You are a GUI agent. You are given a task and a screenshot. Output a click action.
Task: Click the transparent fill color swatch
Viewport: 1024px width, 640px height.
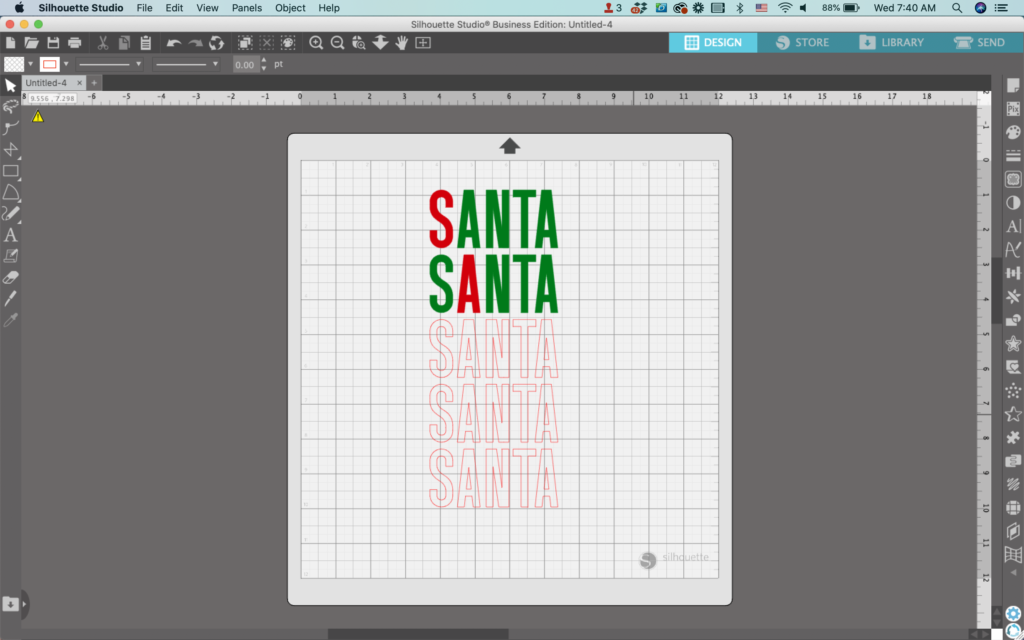14,64
